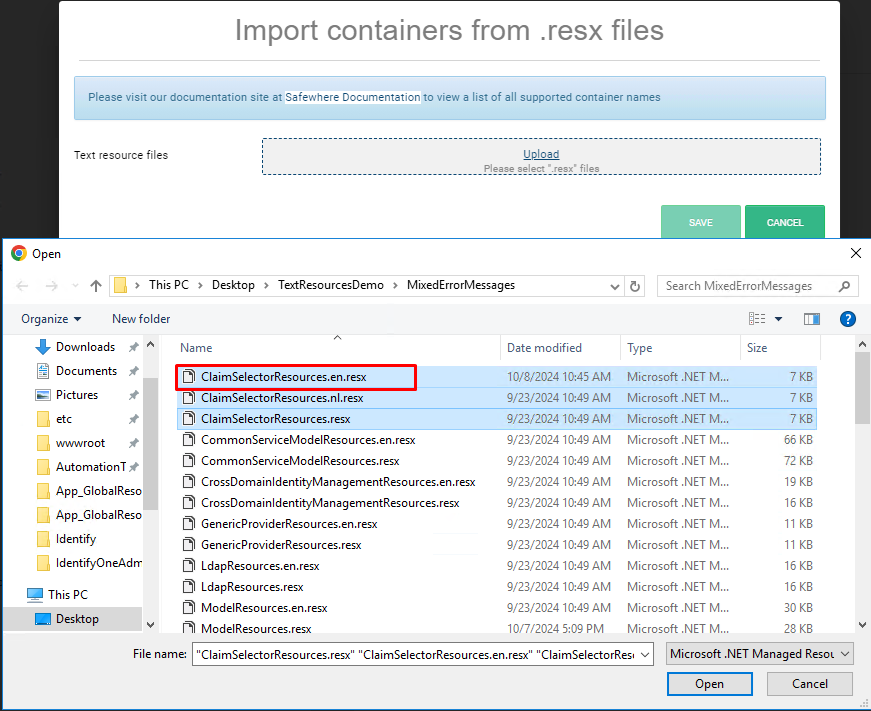The image size is (871, 711).
Task: Click the Upload link for resx files
Action: 540,153
